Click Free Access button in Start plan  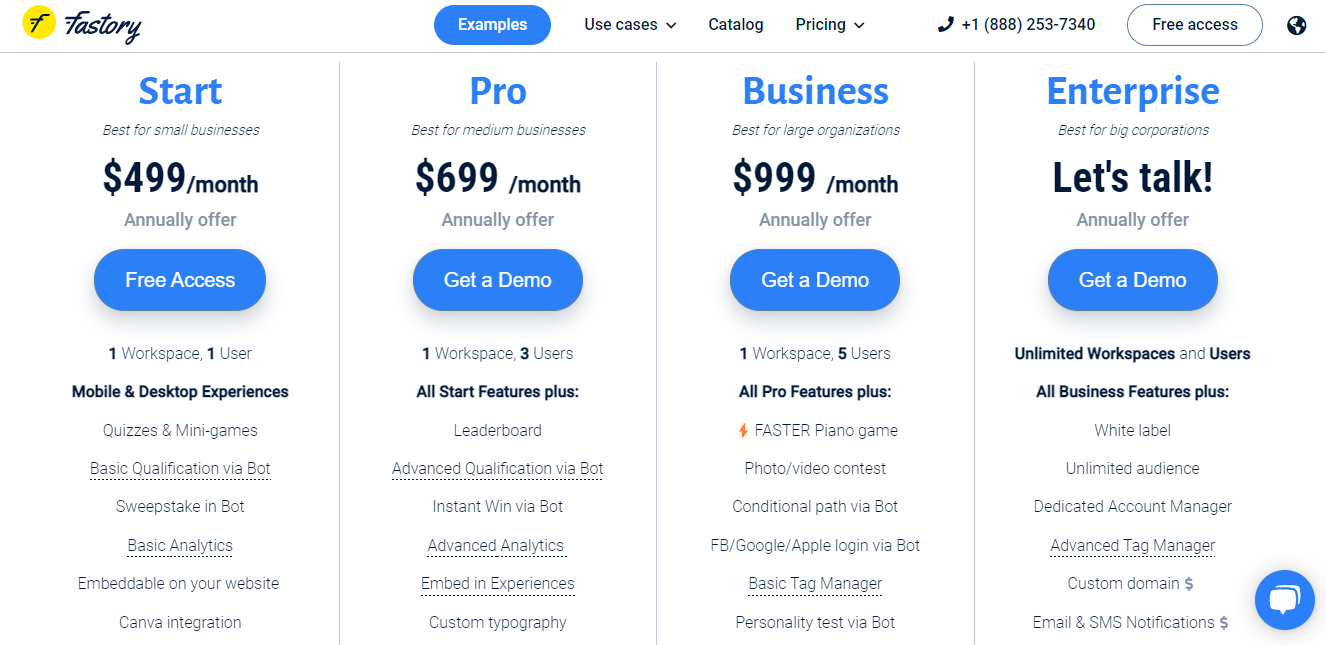(180, 280)
